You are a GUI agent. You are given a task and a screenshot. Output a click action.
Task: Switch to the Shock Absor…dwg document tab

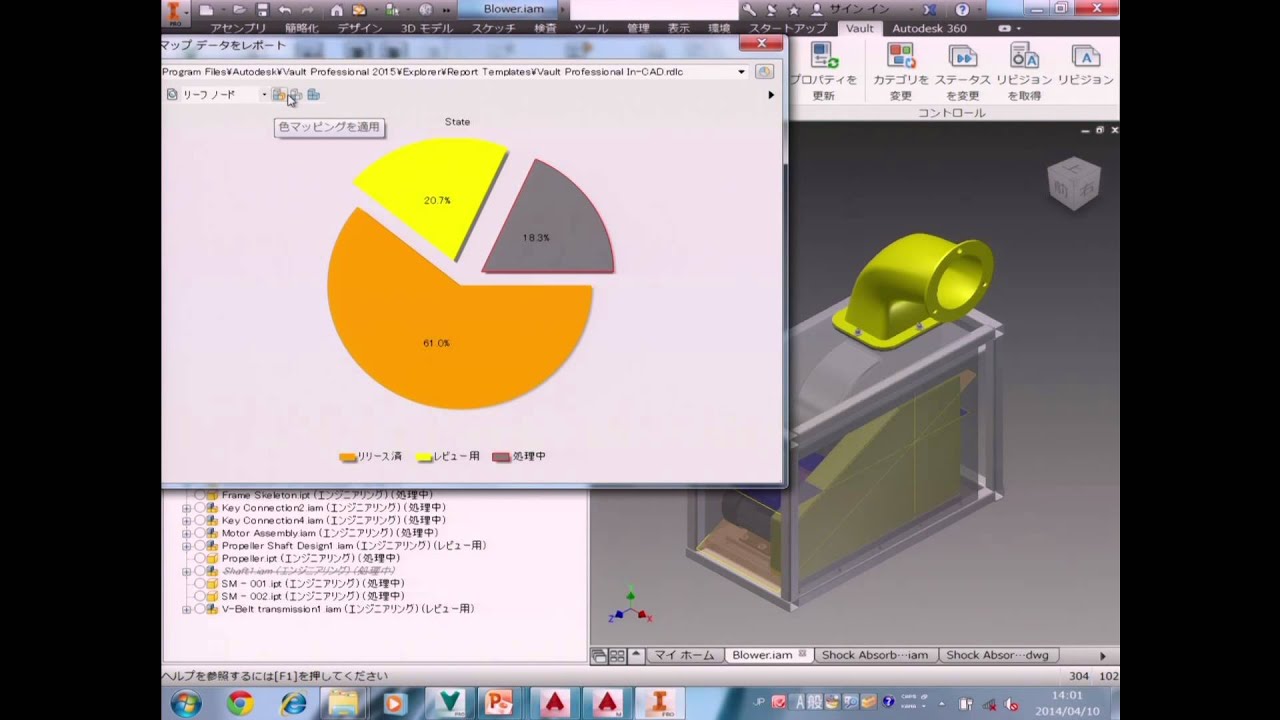pyautogui.click(x=997, y=655)
